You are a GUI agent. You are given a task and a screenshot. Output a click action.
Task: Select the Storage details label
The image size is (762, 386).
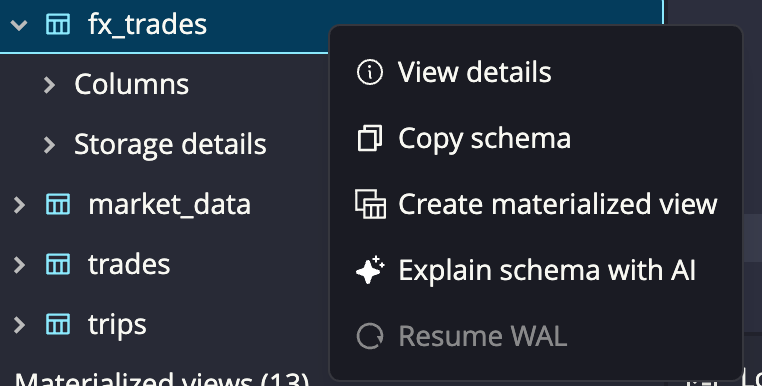pos(170,144)
